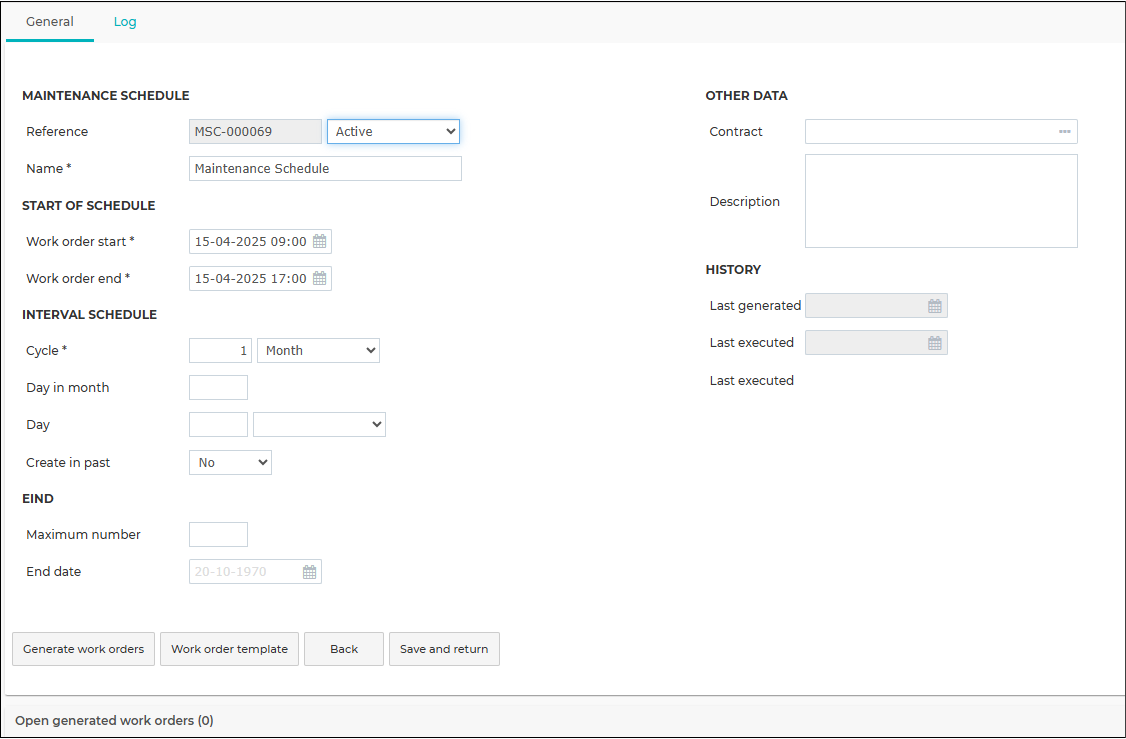This screenshot has height=739, width=1126.
Task: Click calendar icon in Last executed field
Action: click(934, 343)
